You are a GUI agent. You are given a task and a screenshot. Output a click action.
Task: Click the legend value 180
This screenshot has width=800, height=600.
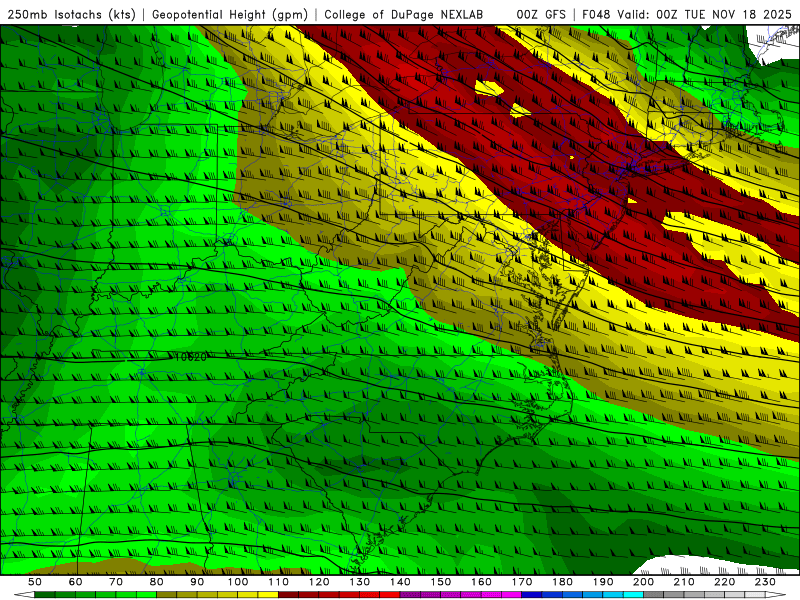pyautogui.click(x=562, y=582)
